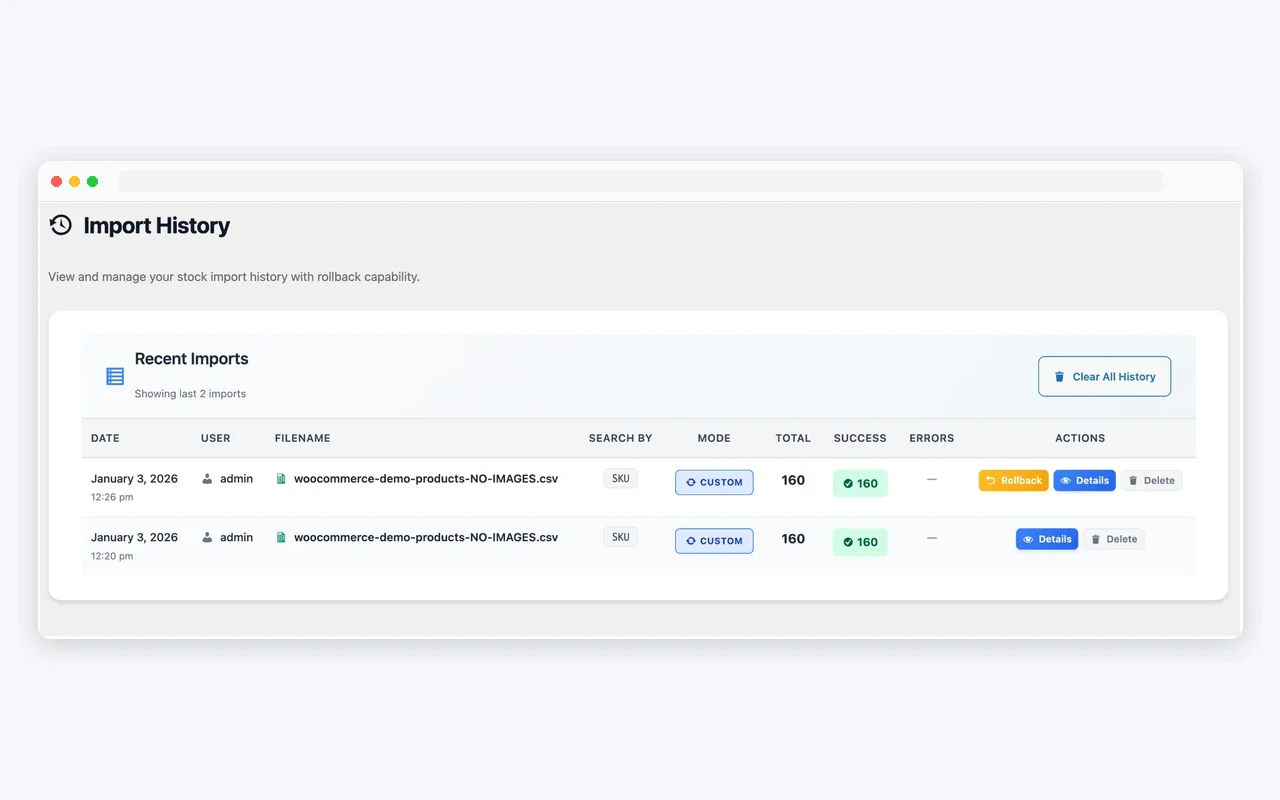
Task: Click the filename link in the second row
Action: [x=424, y=537]
